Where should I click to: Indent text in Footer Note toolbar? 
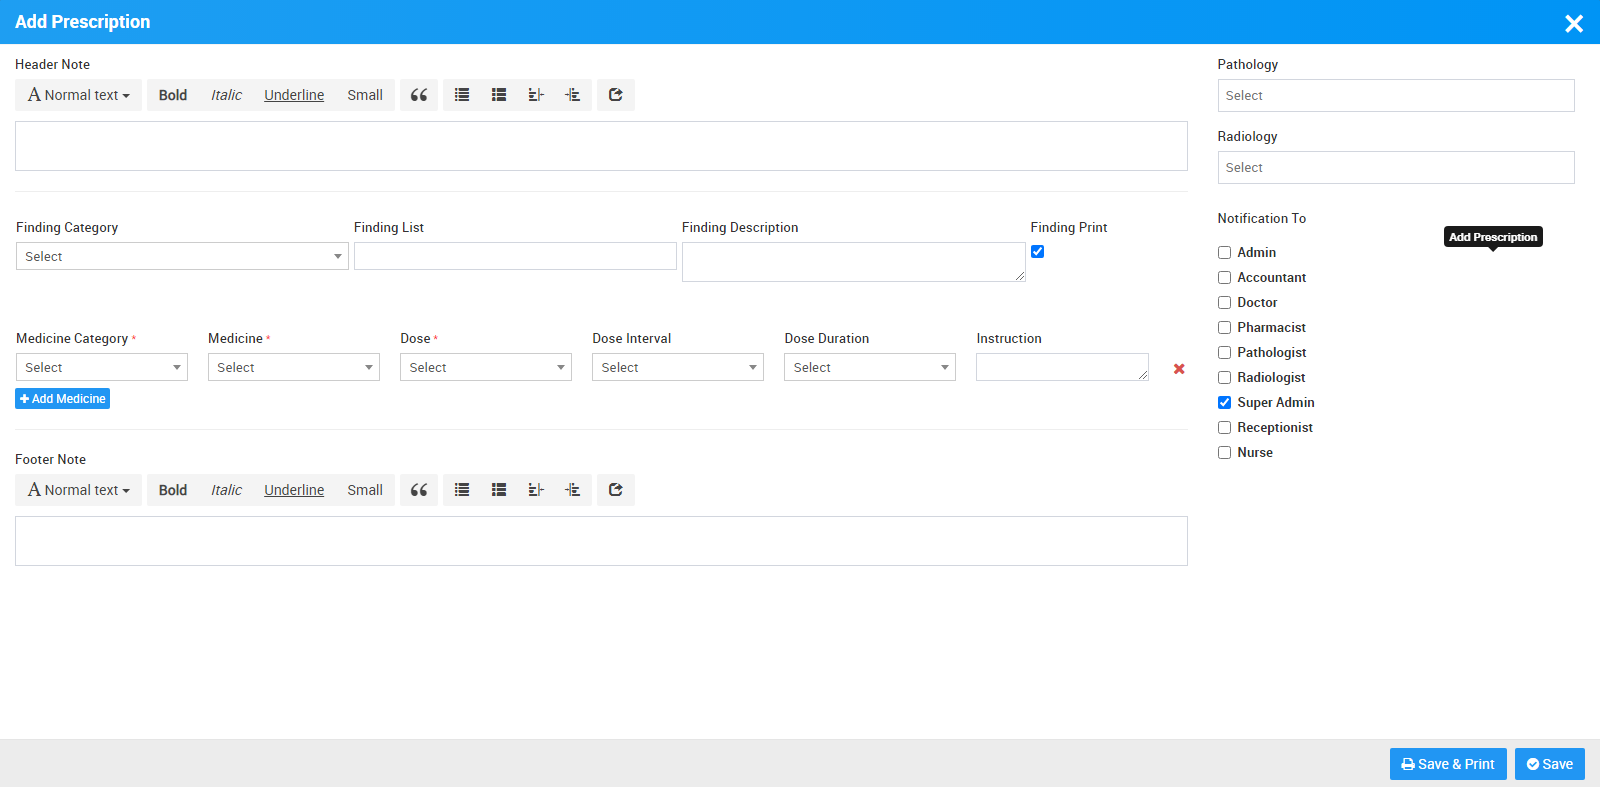coord(573,490)
